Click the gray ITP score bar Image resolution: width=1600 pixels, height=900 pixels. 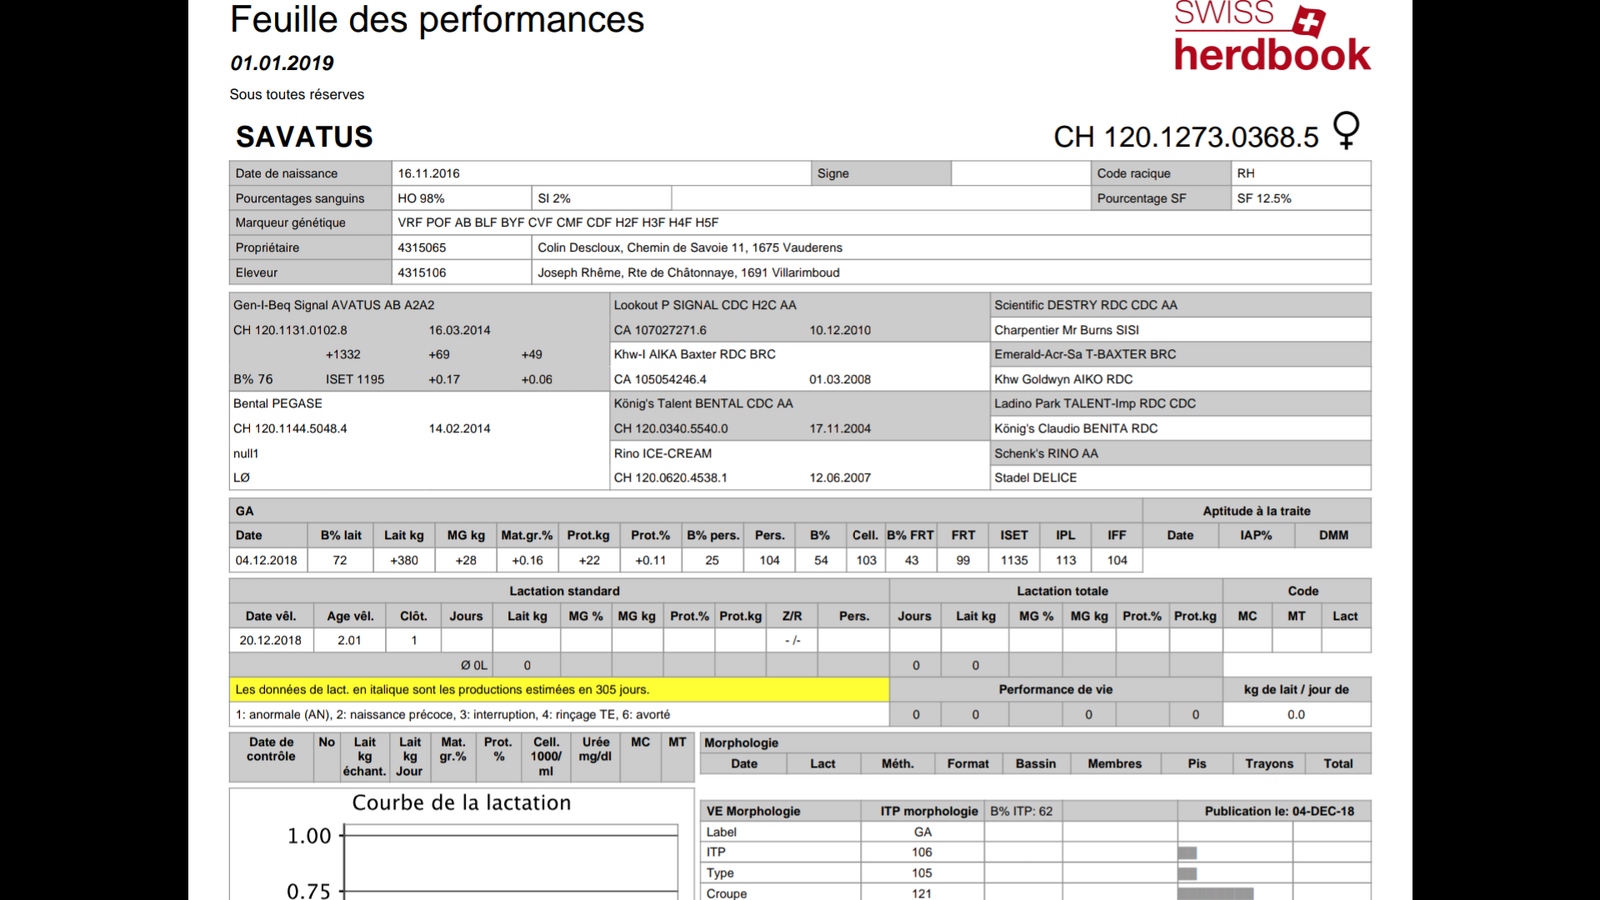(x=1187, y=853)
